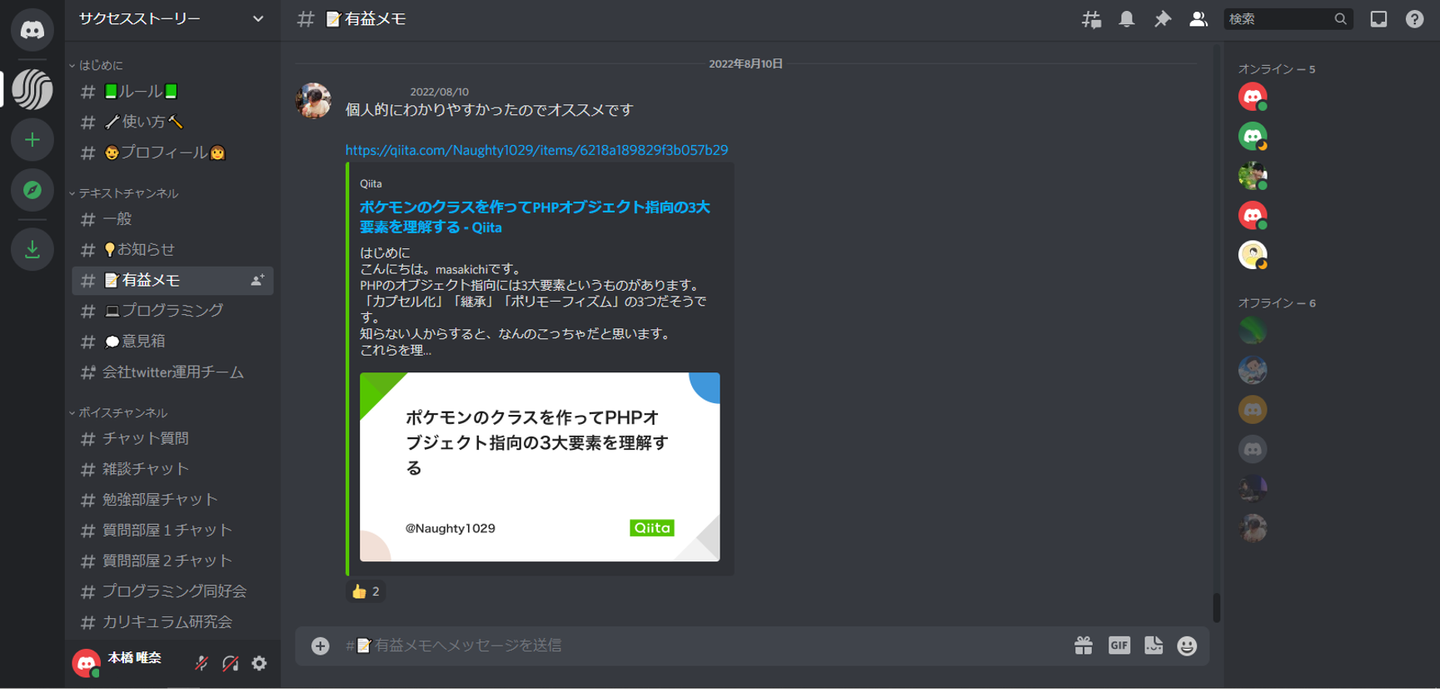Open the 雑談チャット channel

(x=172, y=469)
